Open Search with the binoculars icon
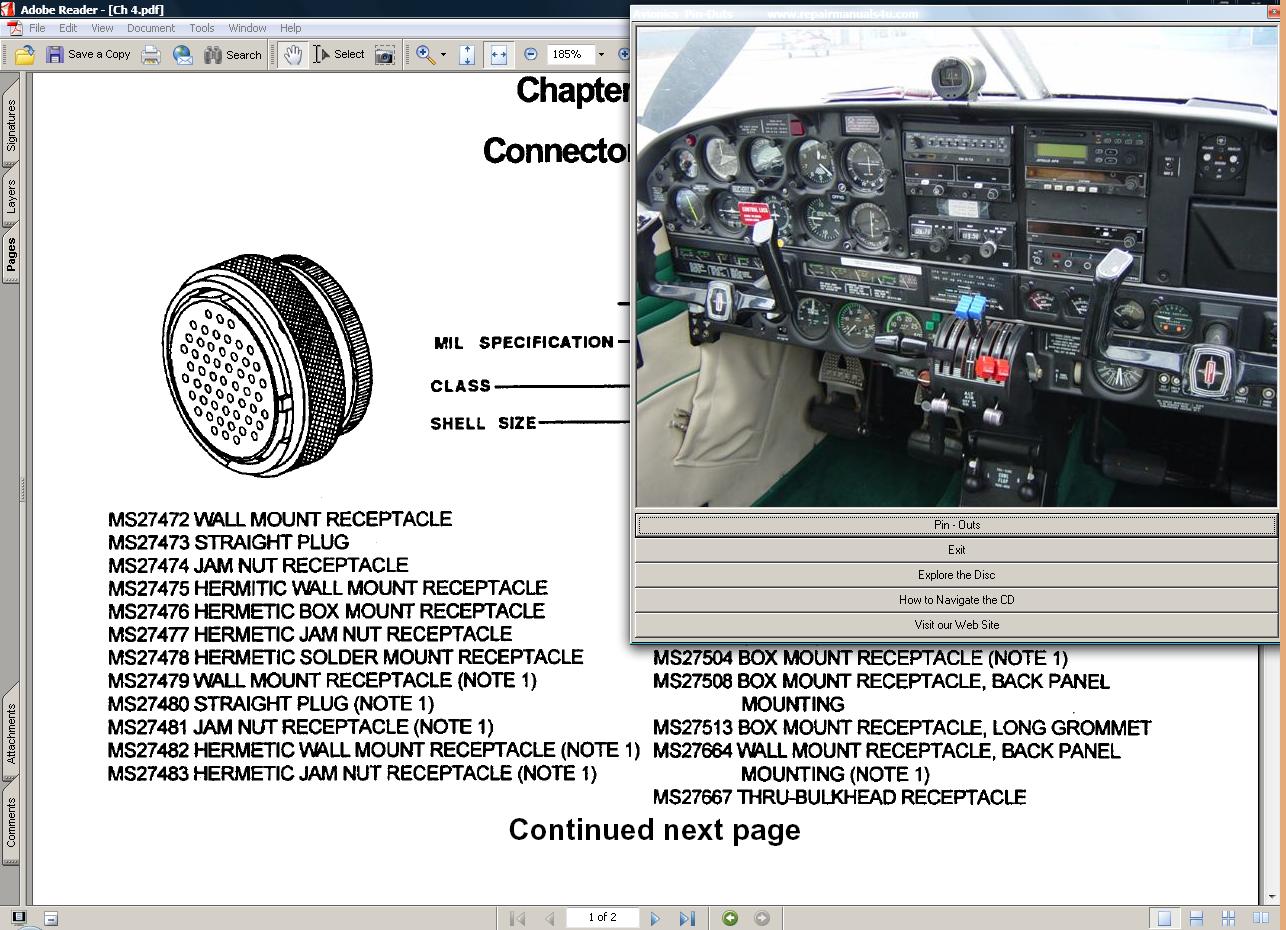Viewport: 1286px width, 930px height. pos(211,55)
